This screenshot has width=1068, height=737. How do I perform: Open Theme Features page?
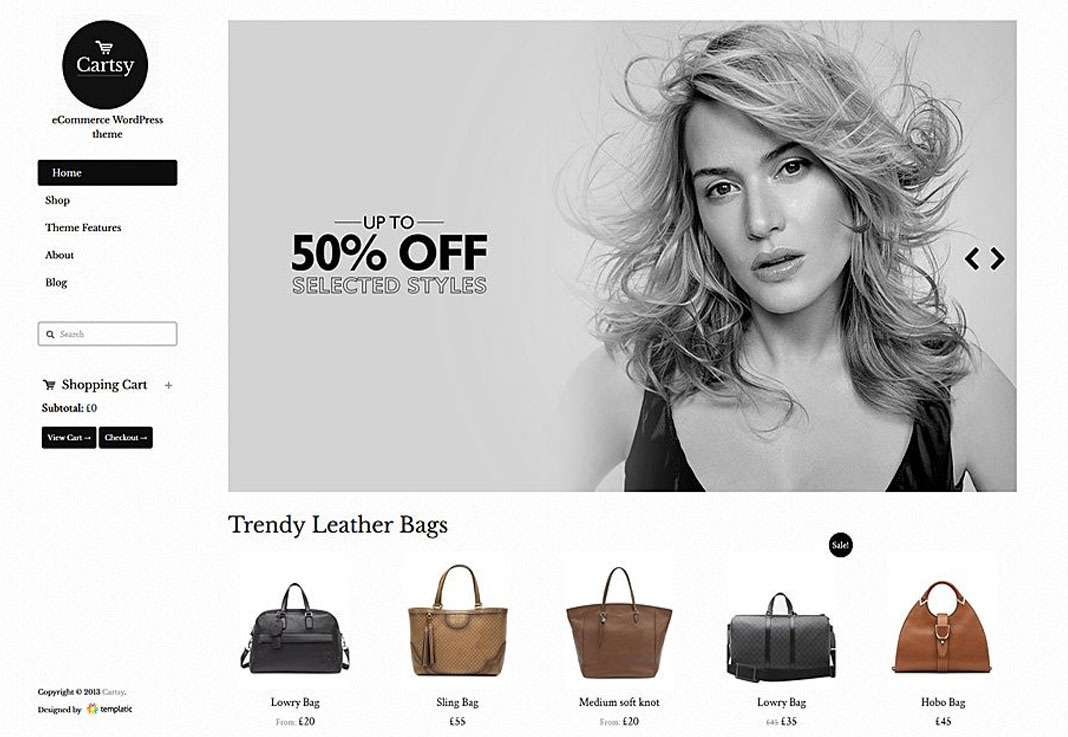click(x=83, y=228)
